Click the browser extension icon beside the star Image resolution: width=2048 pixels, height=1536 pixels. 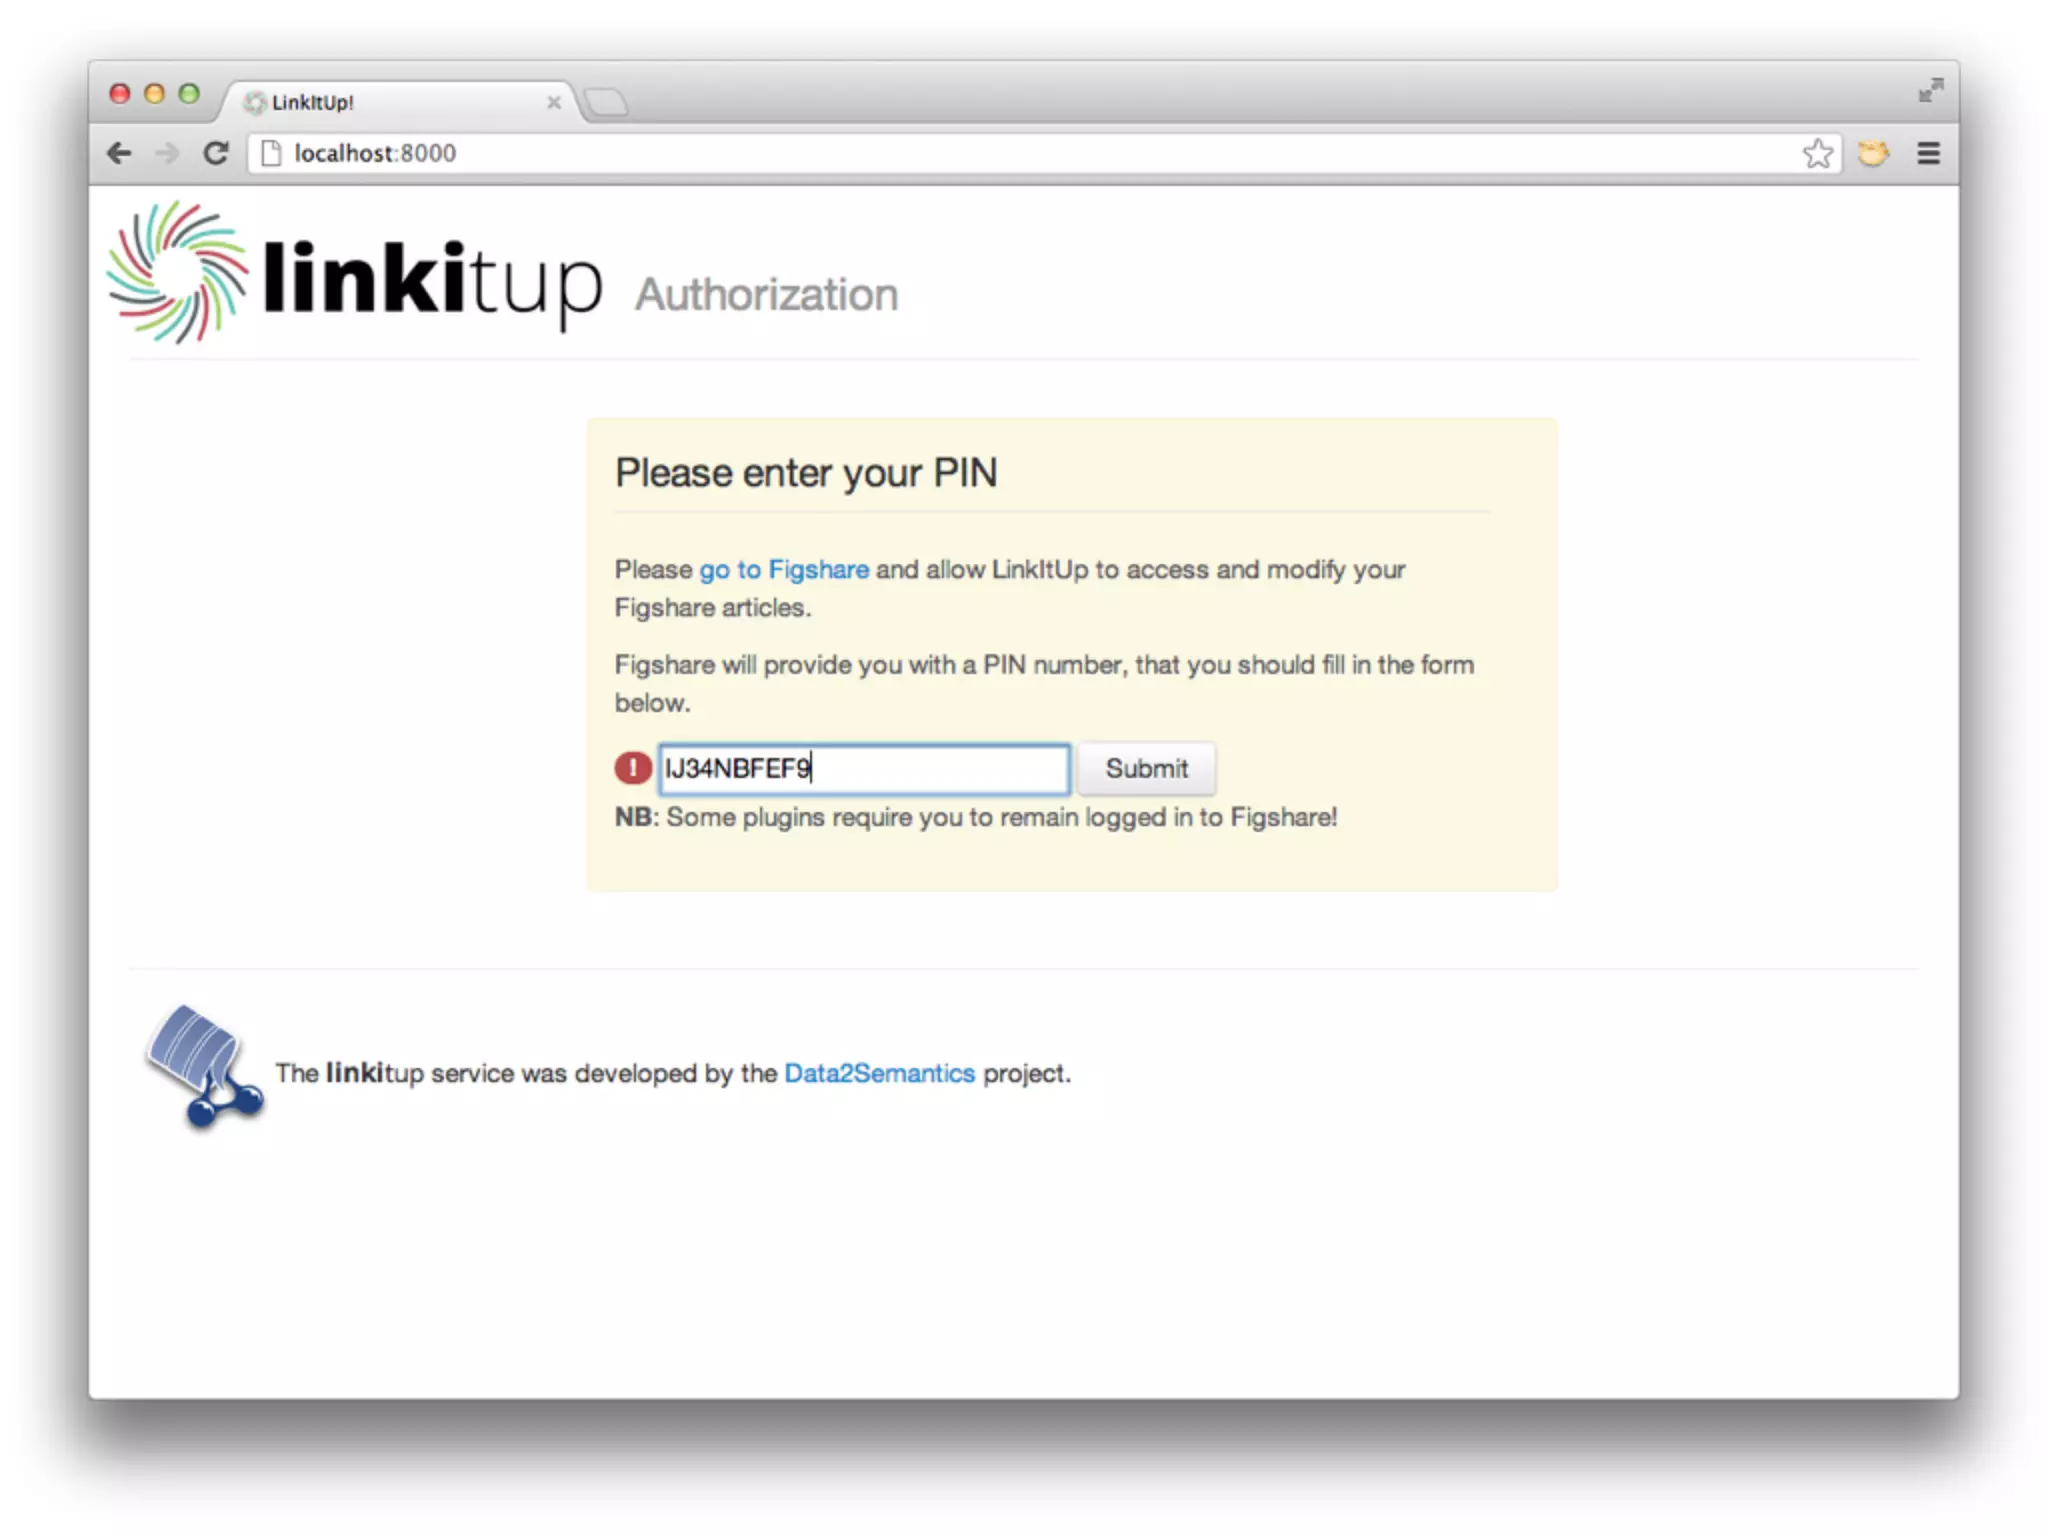[1873, 153]
